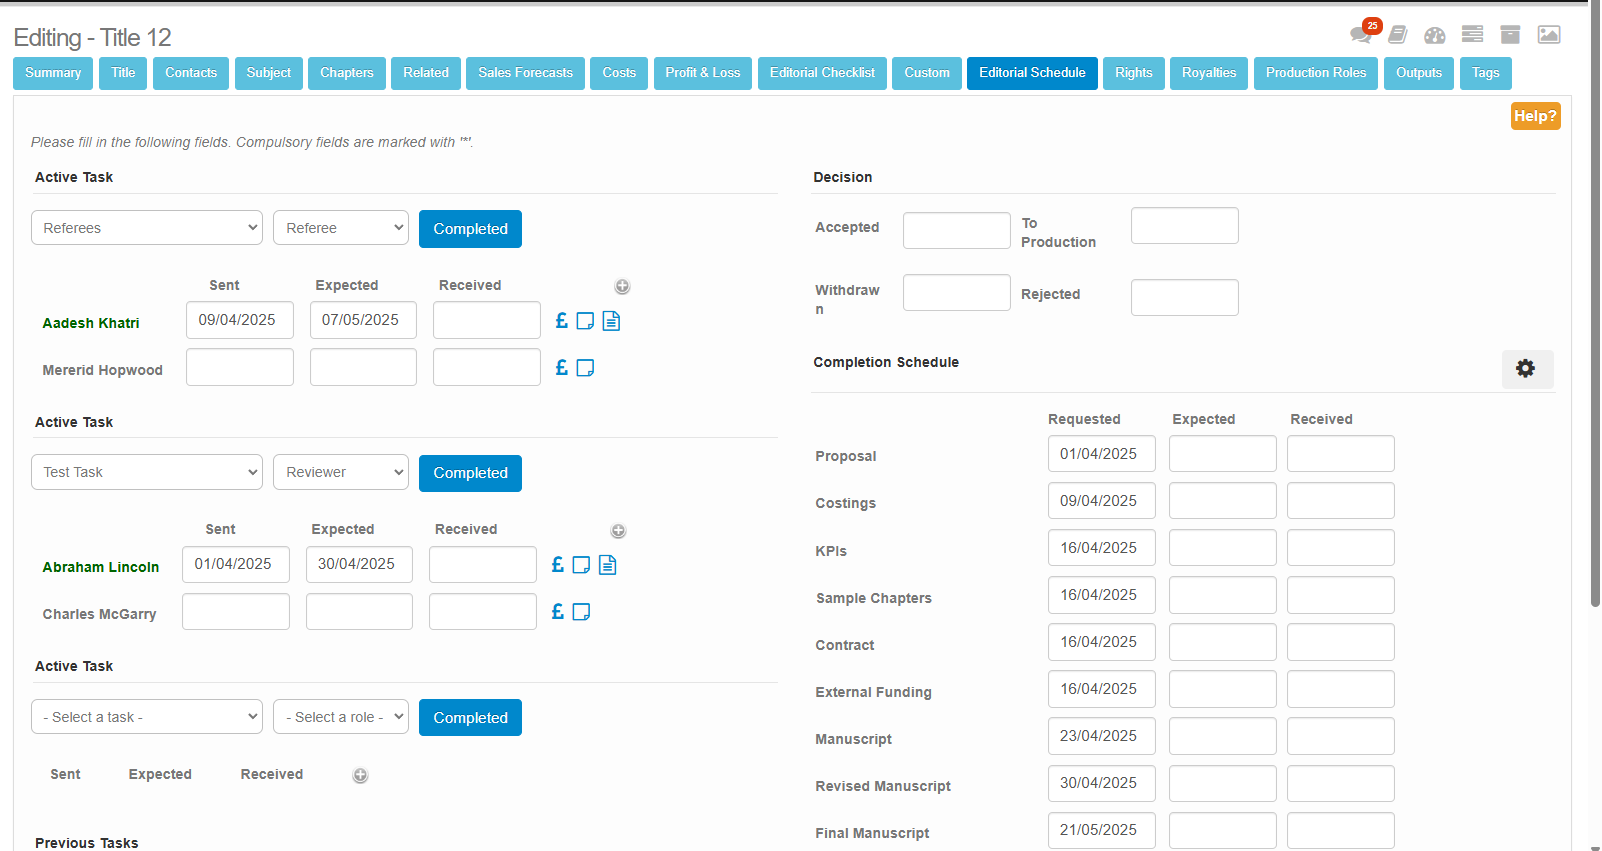This screenshot has width=1602, height=851.
Task: Open the image gallery icon in header
Action: 1549,35
